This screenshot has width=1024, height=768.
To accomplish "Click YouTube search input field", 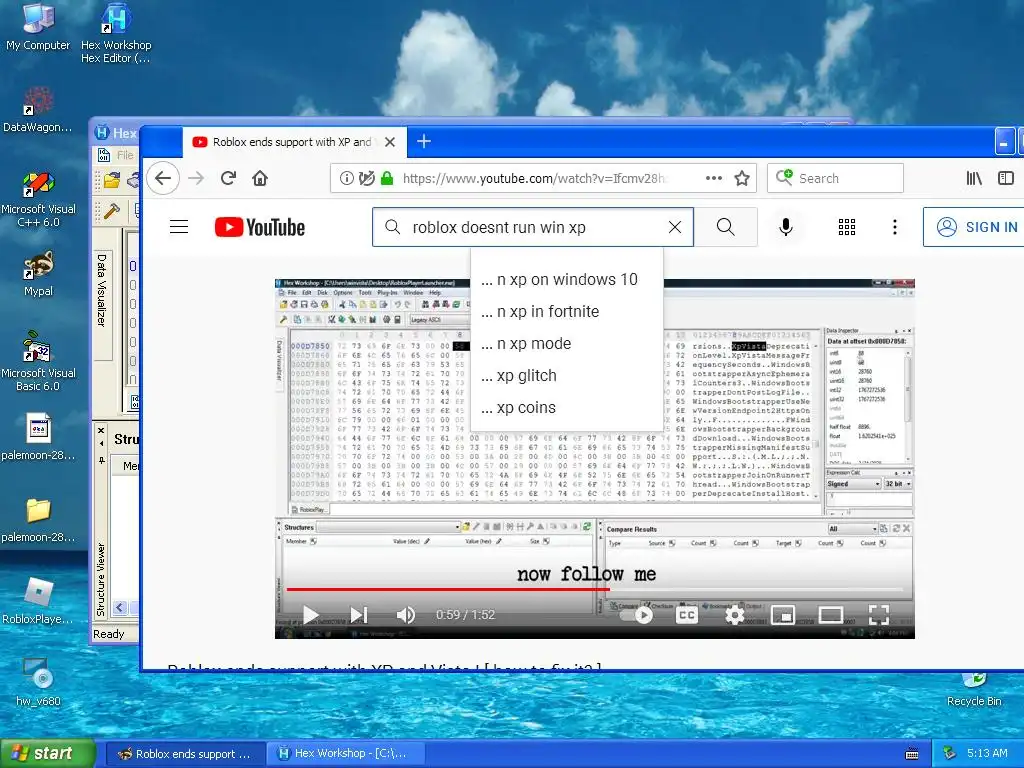I will tap(532, 227).
